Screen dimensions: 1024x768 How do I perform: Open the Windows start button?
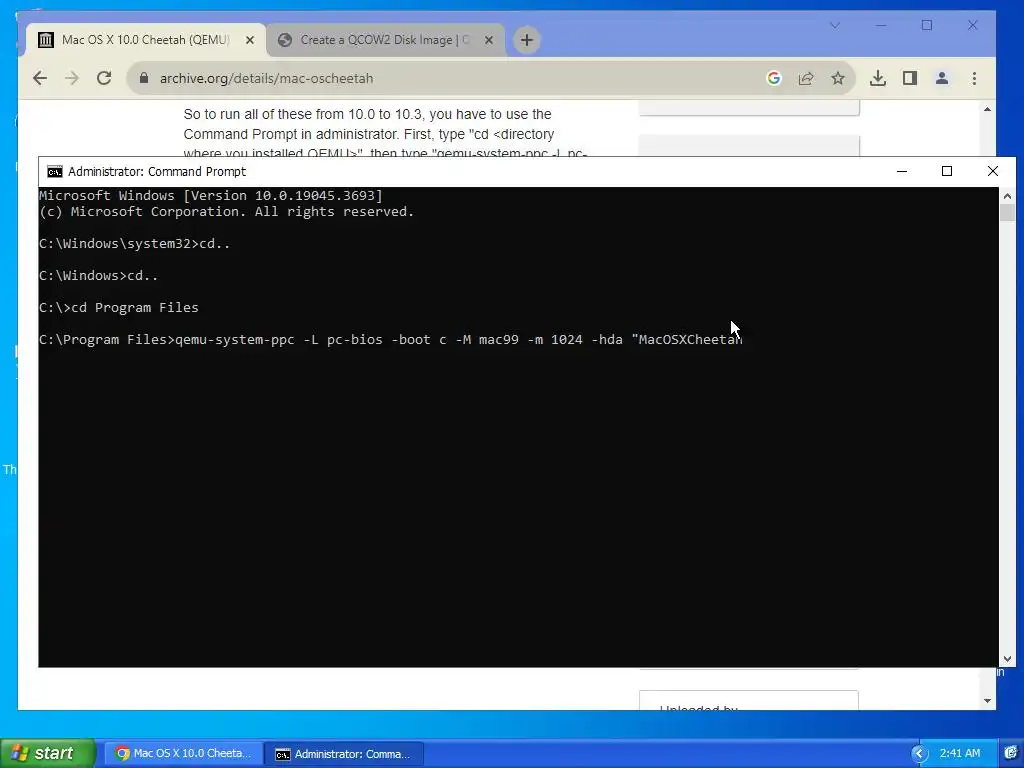pos(46,753)
